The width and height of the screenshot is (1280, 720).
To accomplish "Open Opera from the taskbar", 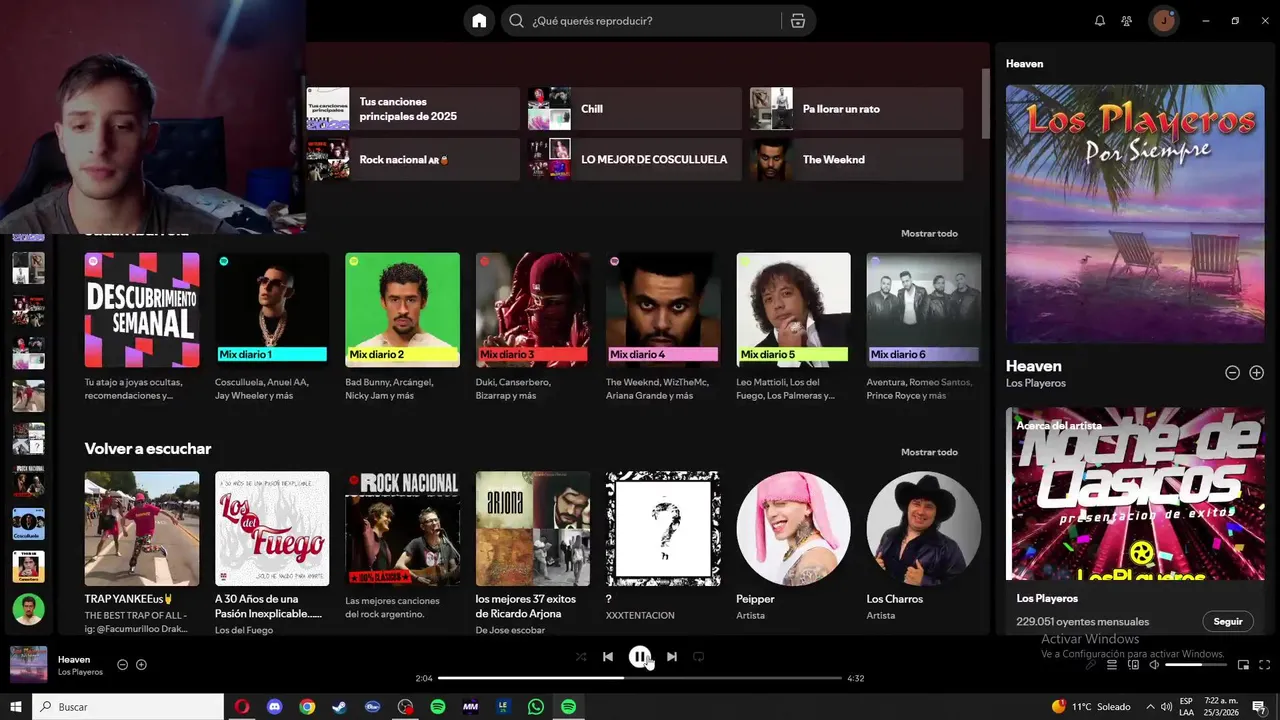I will (242, 707).
